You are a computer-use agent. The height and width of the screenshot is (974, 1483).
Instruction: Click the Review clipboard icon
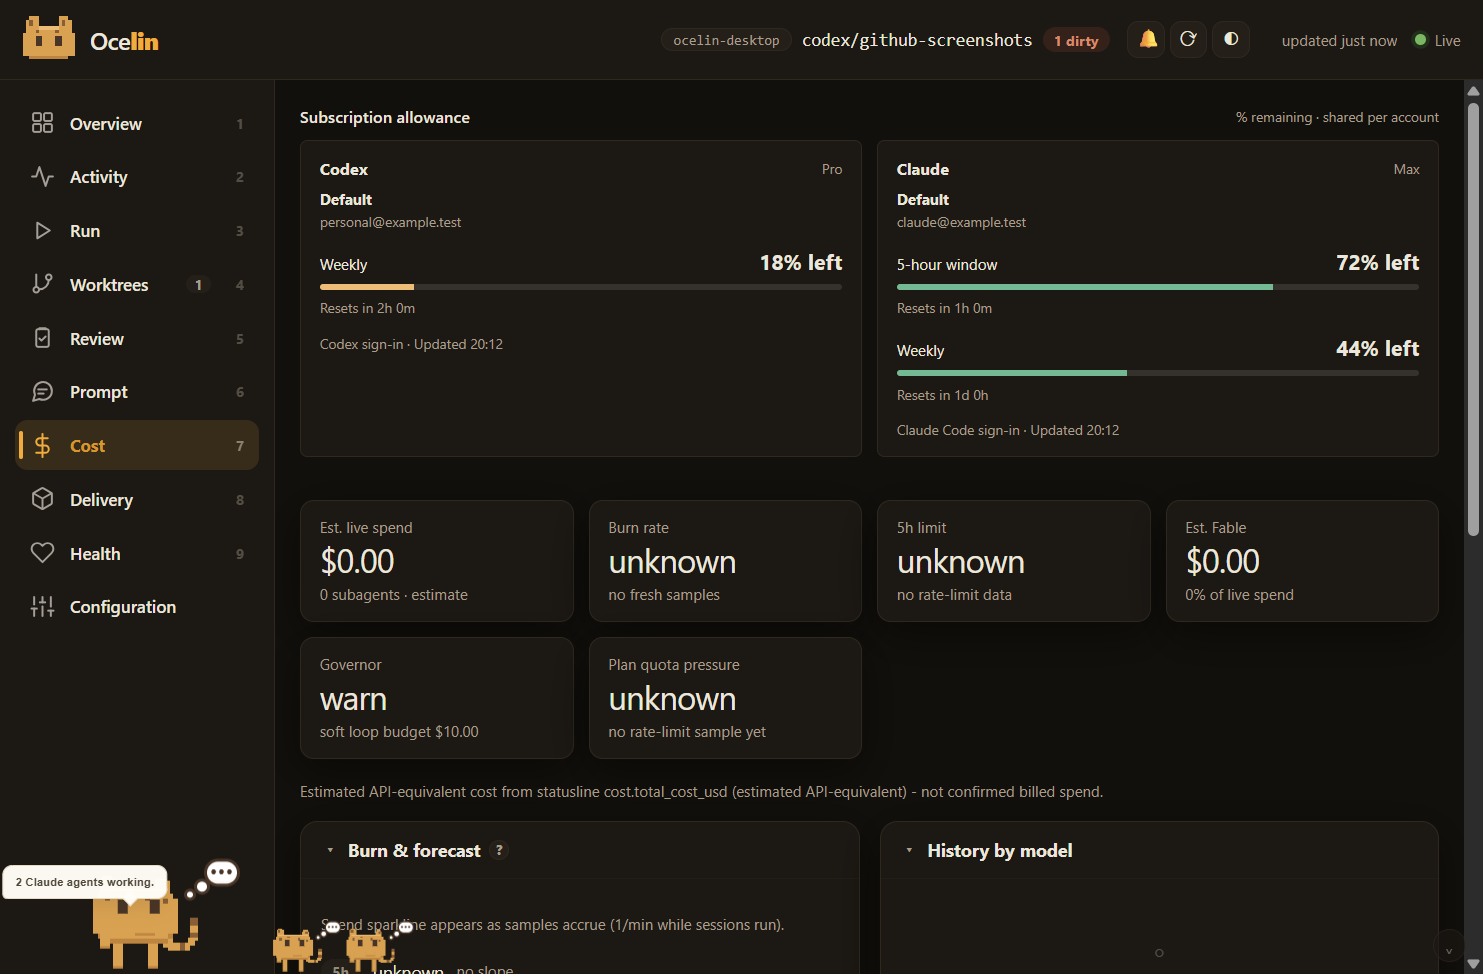[x=42, y=338]
